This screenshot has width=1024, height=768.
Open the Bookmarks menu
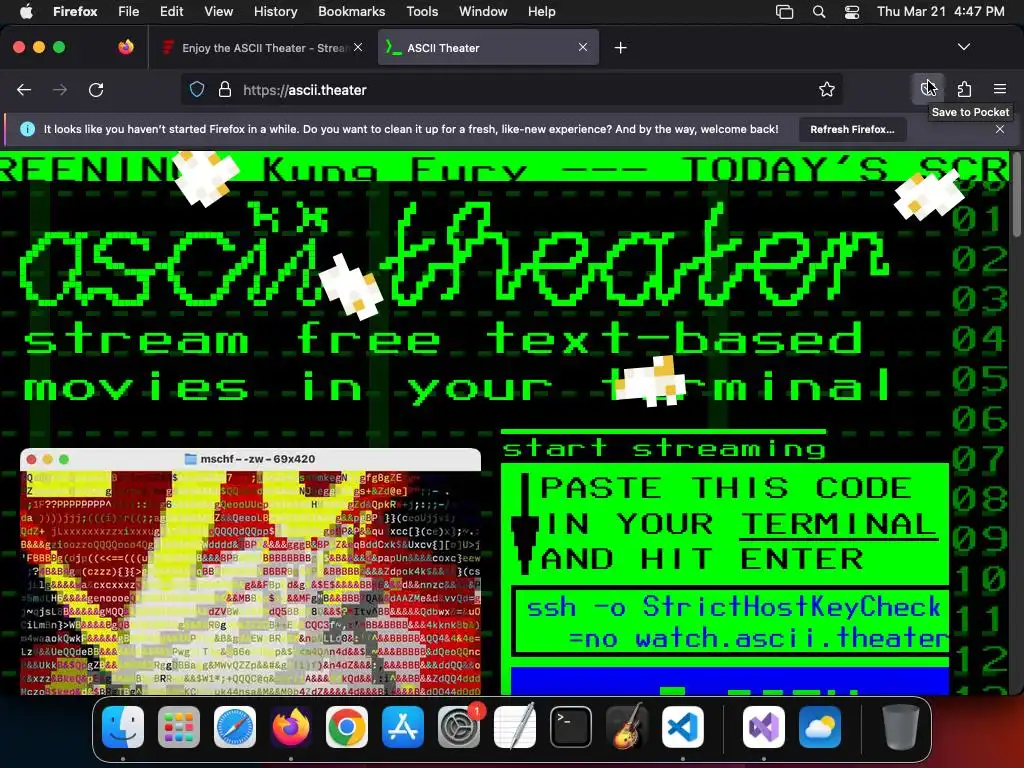tap(351, 11)
